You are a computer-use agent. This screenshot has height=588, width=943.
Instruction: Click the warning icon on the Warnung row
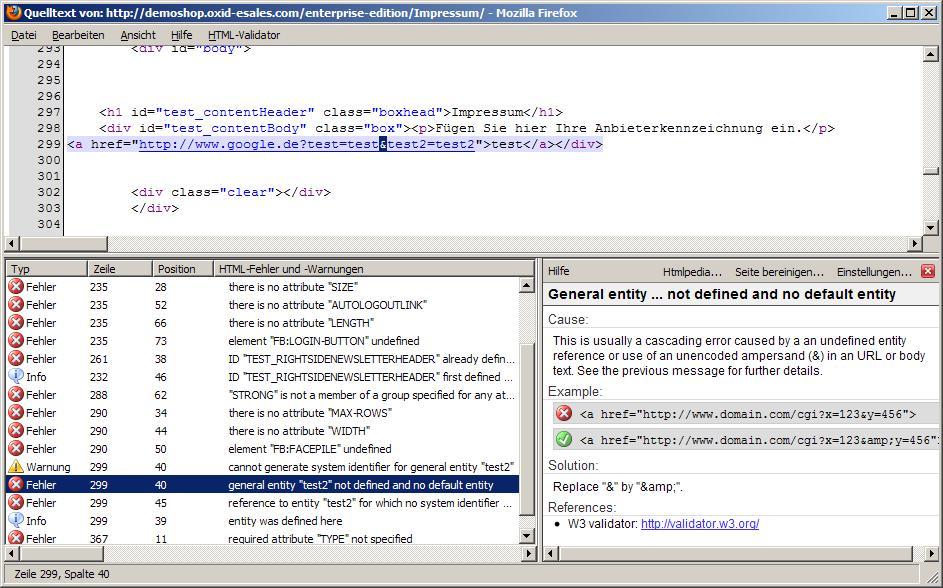16,467
